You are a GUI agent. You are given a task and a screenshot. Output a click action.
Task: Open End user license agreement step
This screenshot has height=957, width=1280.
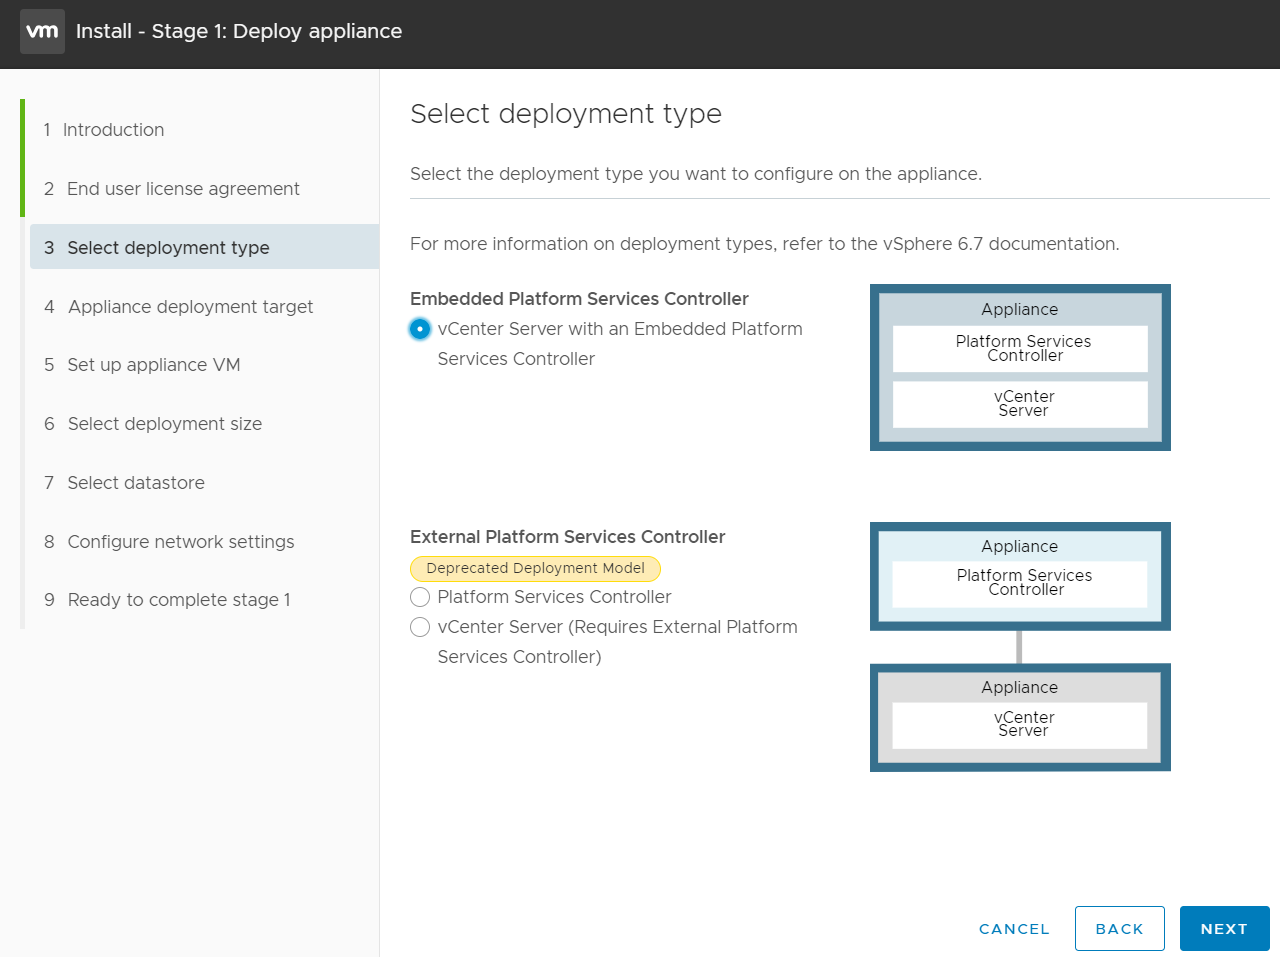click(x=183, y=189)
